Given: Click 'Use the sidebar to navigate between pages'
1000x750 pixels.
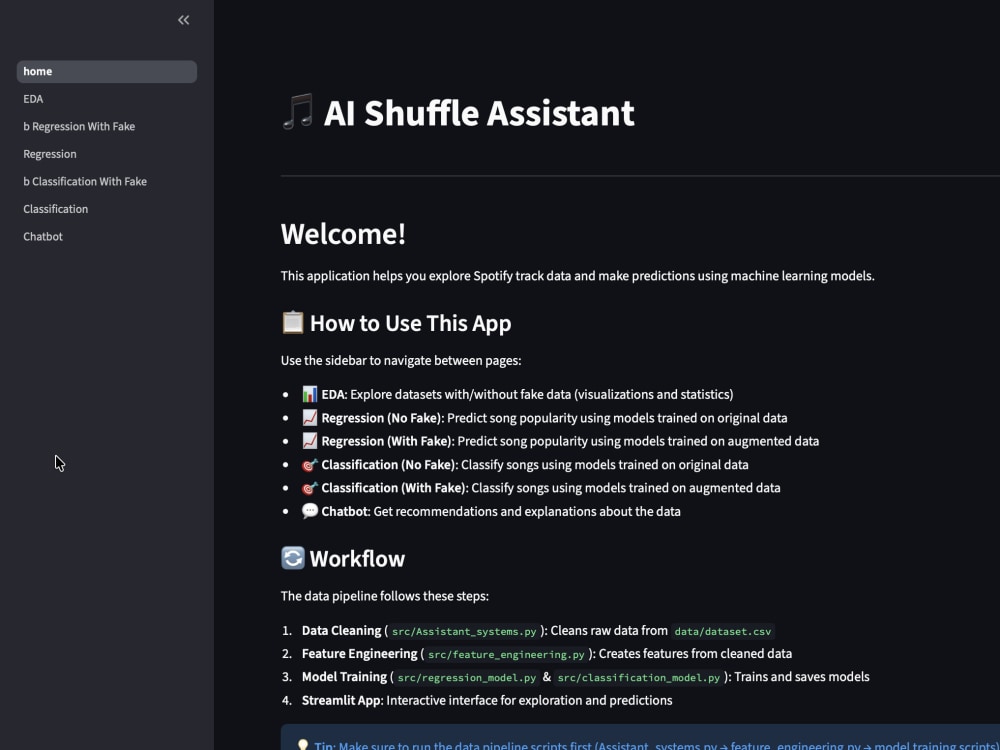Looking at the screenshot, I should click(401, 360).
